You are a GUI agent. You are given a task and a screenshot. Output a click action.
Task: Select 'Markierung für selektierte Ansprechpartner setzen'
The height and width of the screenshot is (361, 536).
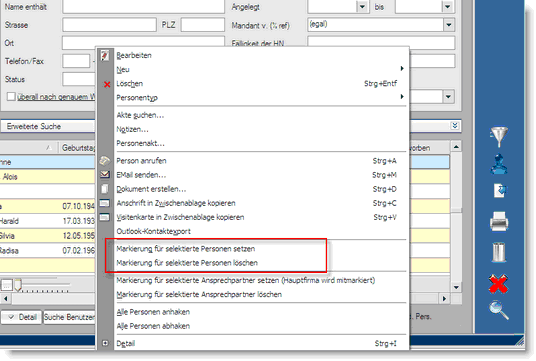[261, 280]
